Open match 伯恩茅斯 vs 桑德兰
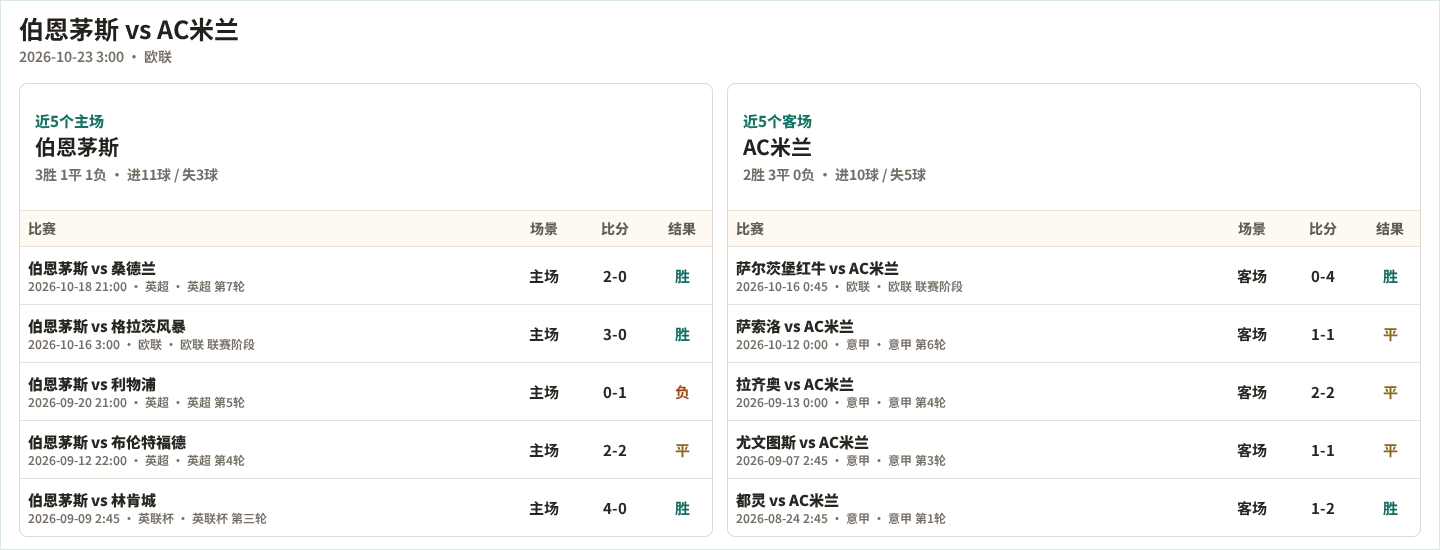The height and width of the screenshot is (550, 1440). click(x=92, y=268)
